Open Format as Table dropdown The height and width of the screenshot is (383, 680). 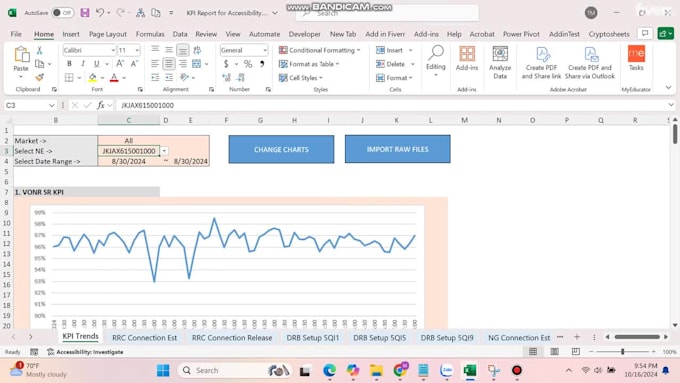coord(309,64)
